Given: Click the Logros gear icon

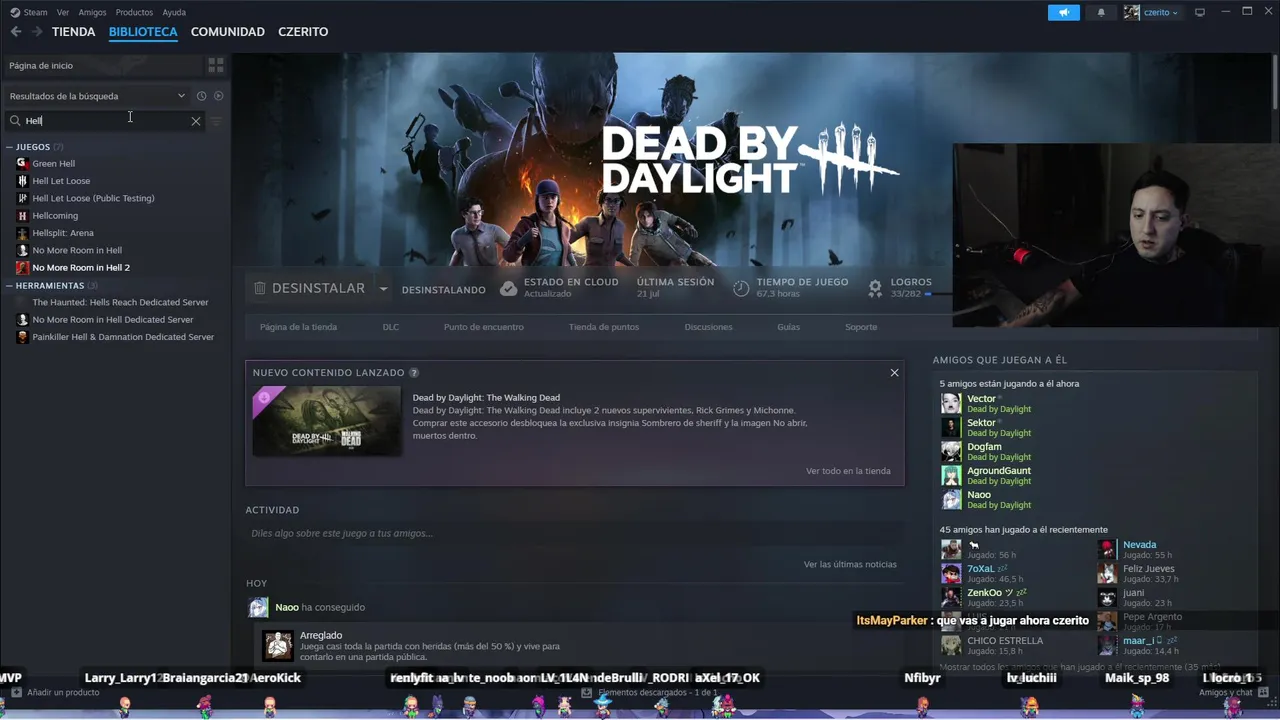Looking at the screenshot, I should click(875, 288).
